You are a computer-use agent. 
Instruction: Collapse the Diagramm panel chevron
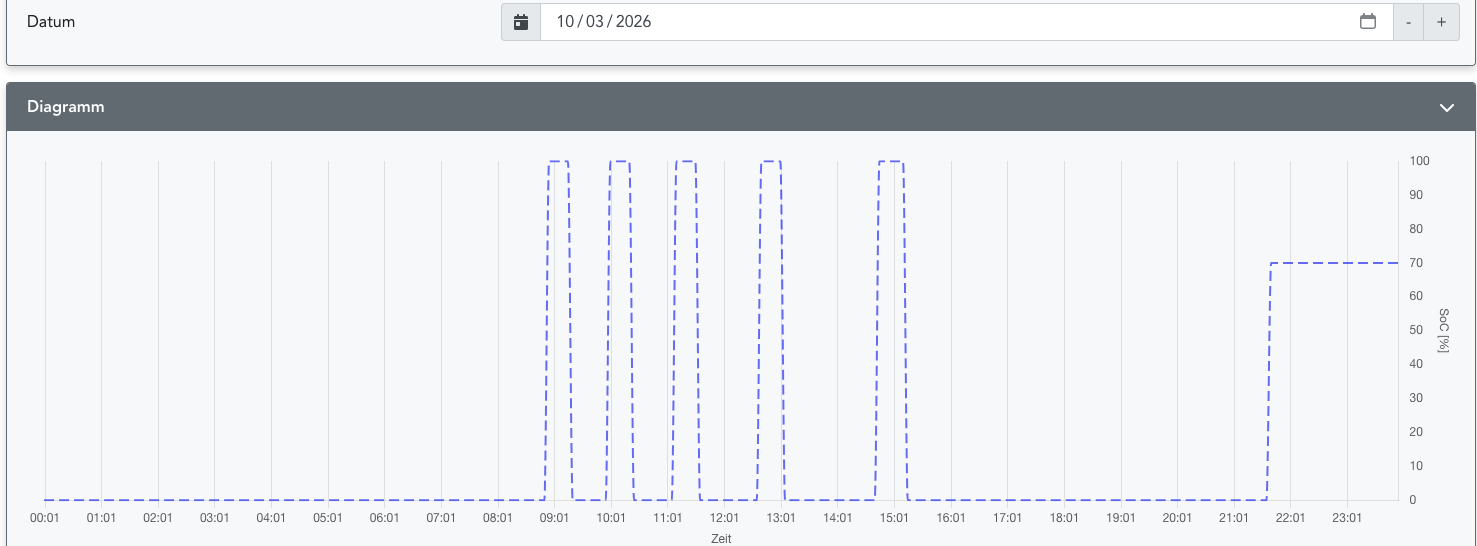coord(1446,107)
